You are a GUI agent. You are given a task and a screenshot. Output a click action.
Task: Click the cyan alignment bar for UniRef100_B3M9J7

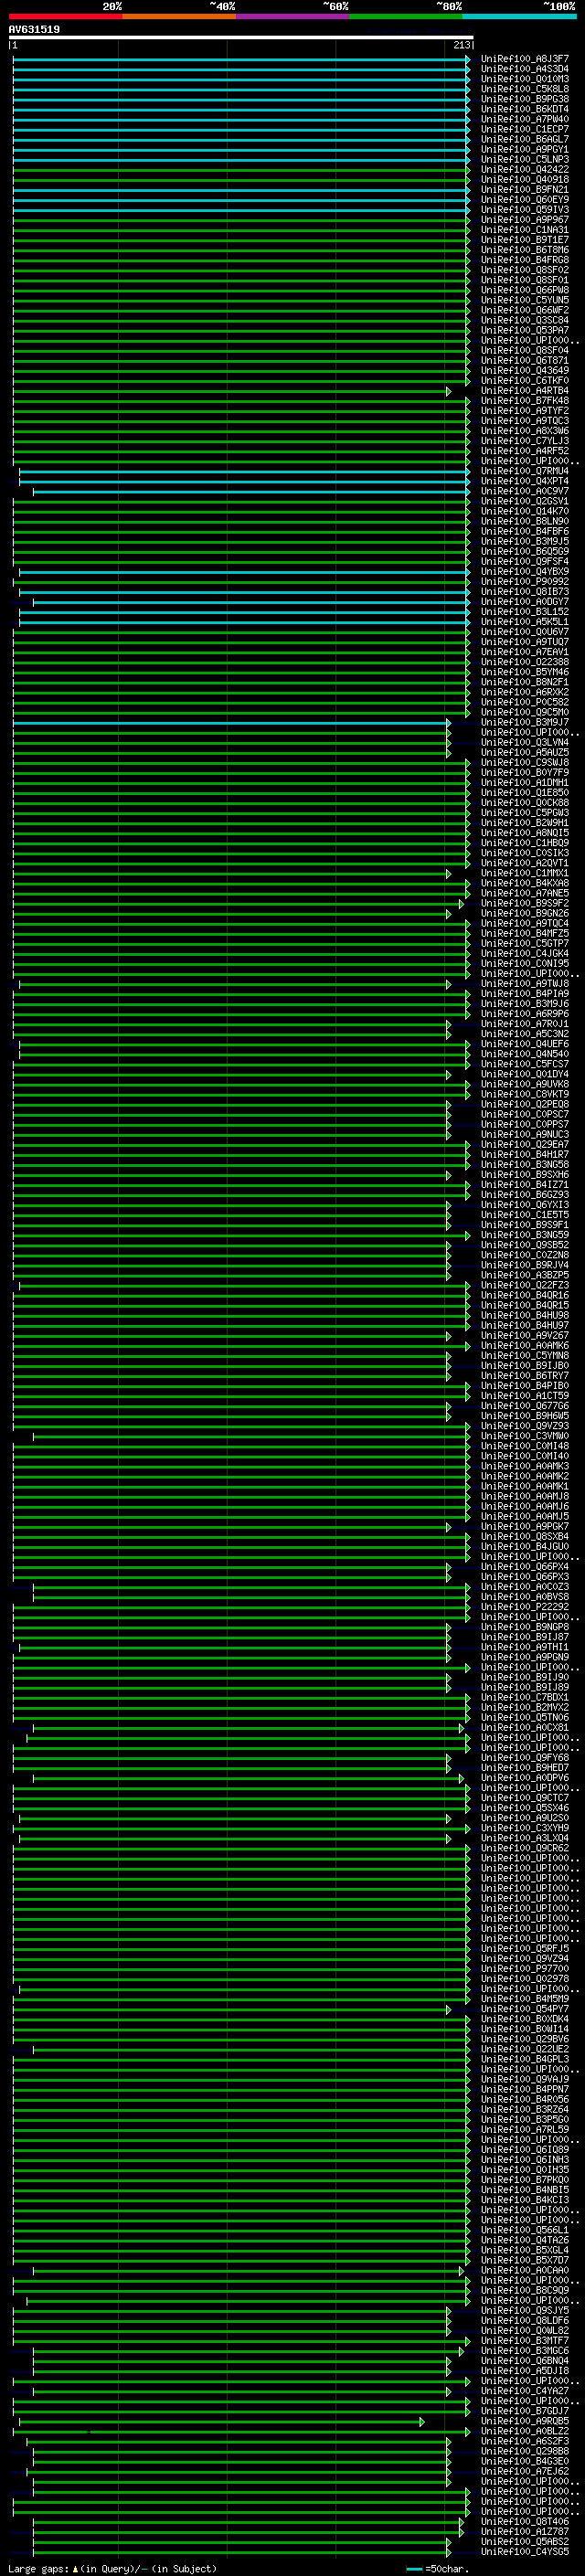[x=231, y=722]
